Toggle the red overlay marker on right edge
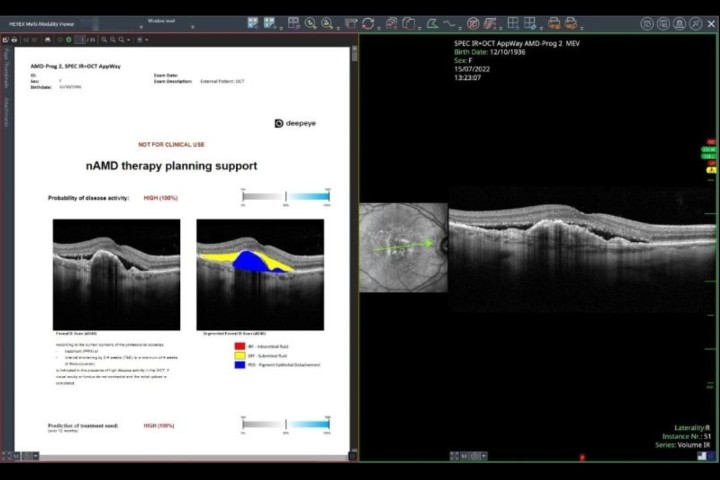Image resolution: width=720 pixels, height=480 pixels. [710, 142]
